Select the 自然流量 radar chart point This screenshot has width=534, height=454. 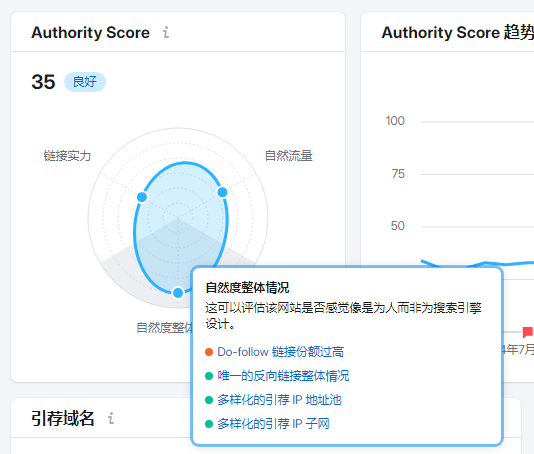(x=222, y=192)
